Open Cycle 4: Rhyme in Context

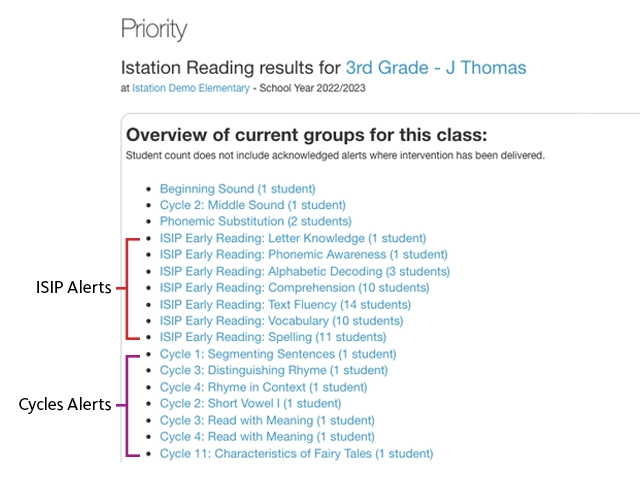263,387
